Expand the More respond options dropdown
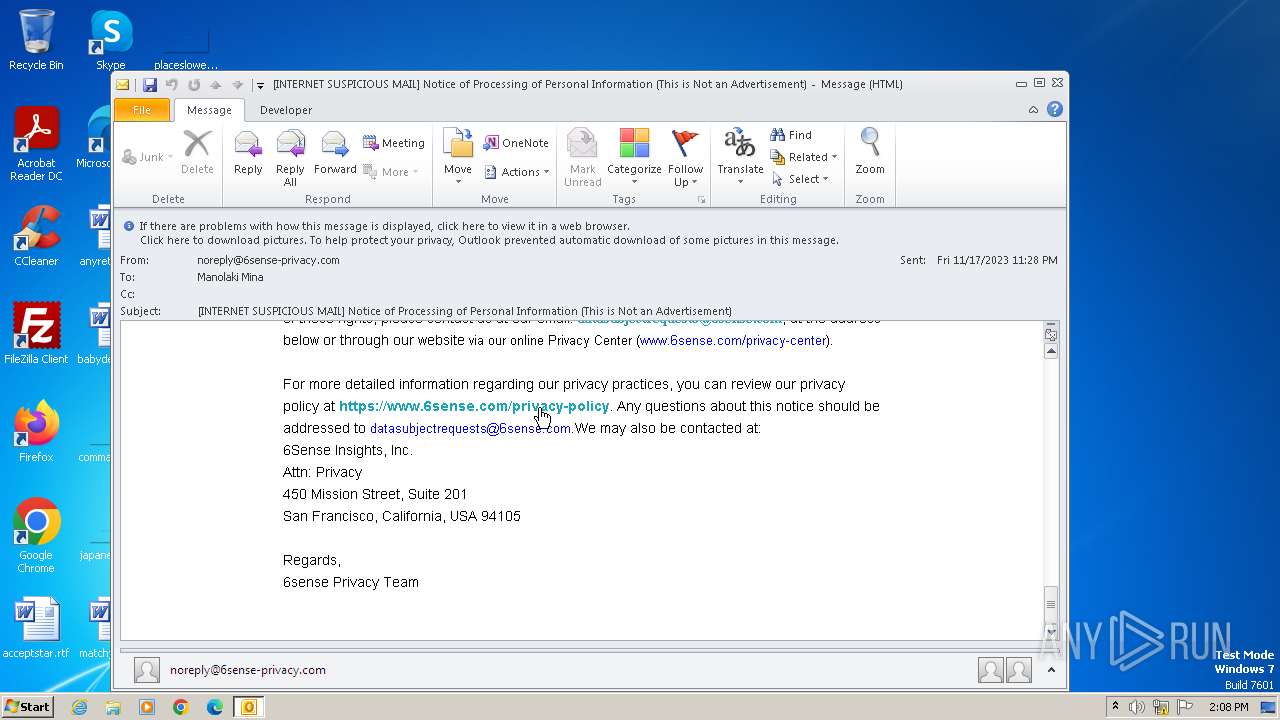 (389, 172)
